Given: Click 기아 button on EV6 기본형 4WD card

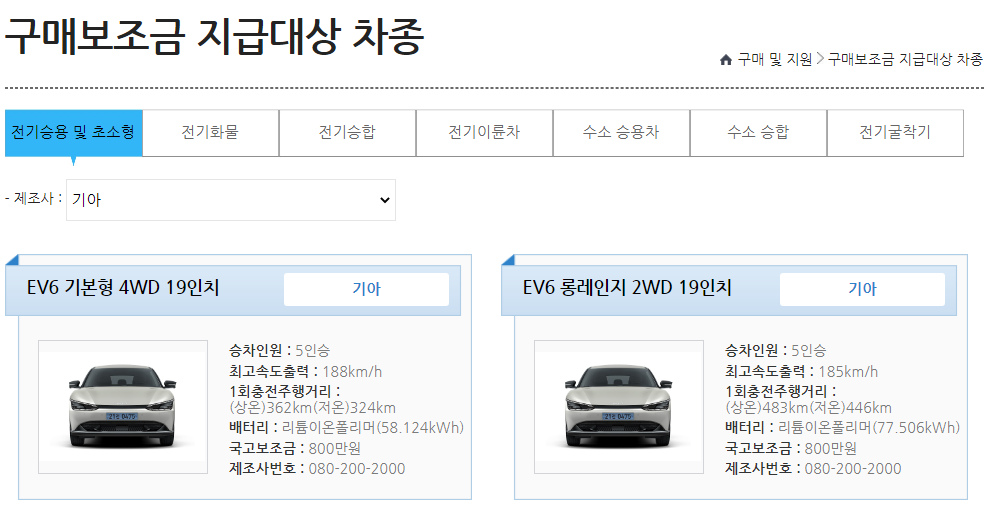Looking at the screenshot, I should point(366,289).
